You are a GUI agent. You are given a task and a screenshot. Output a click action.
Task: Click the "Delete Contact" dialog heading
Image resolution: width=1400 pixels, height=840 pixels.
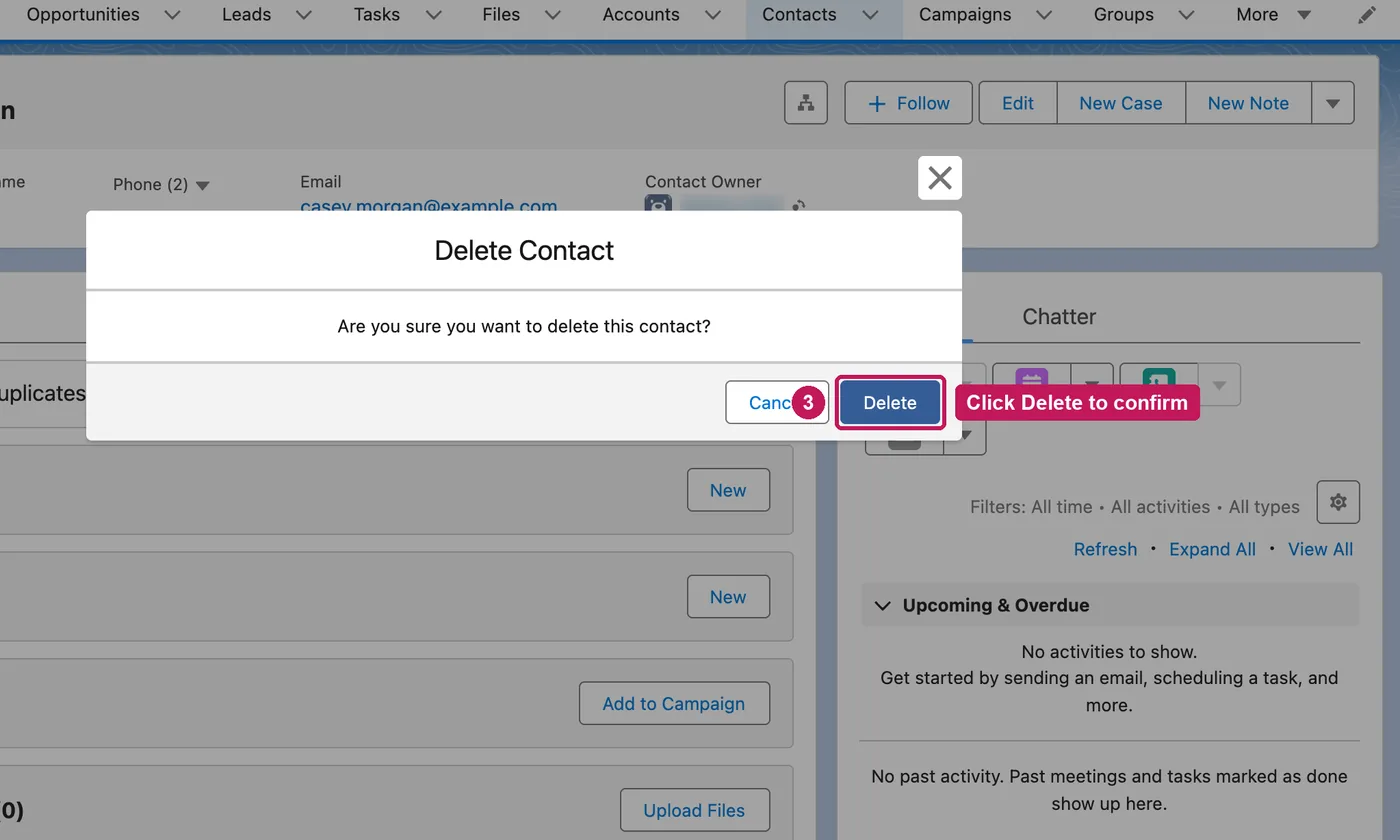pyautogui.click(x=524, y=250)
